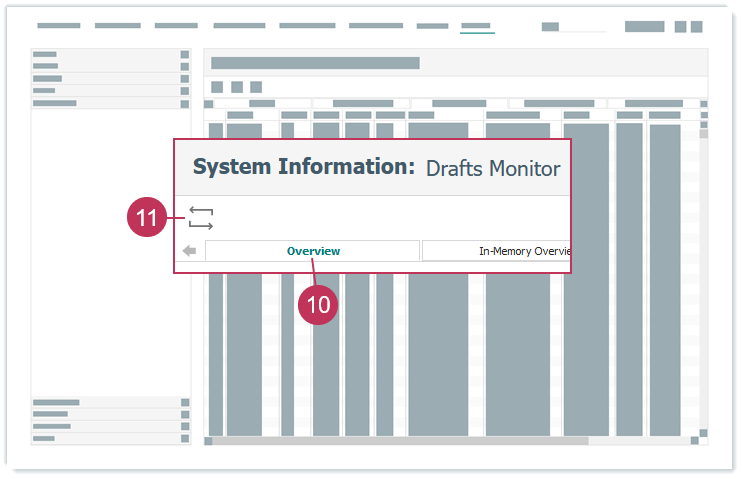
Task: Click the gray back arrow left of Overview
Action: tap(189, 251)
